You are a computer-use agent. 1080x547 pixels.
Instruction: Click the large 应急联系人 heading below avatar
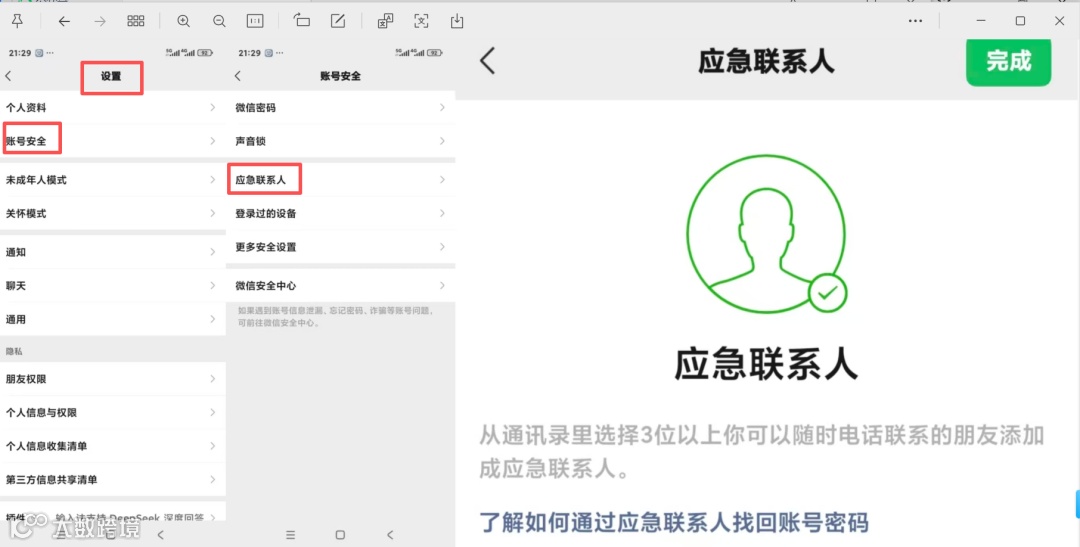point(766,364)
